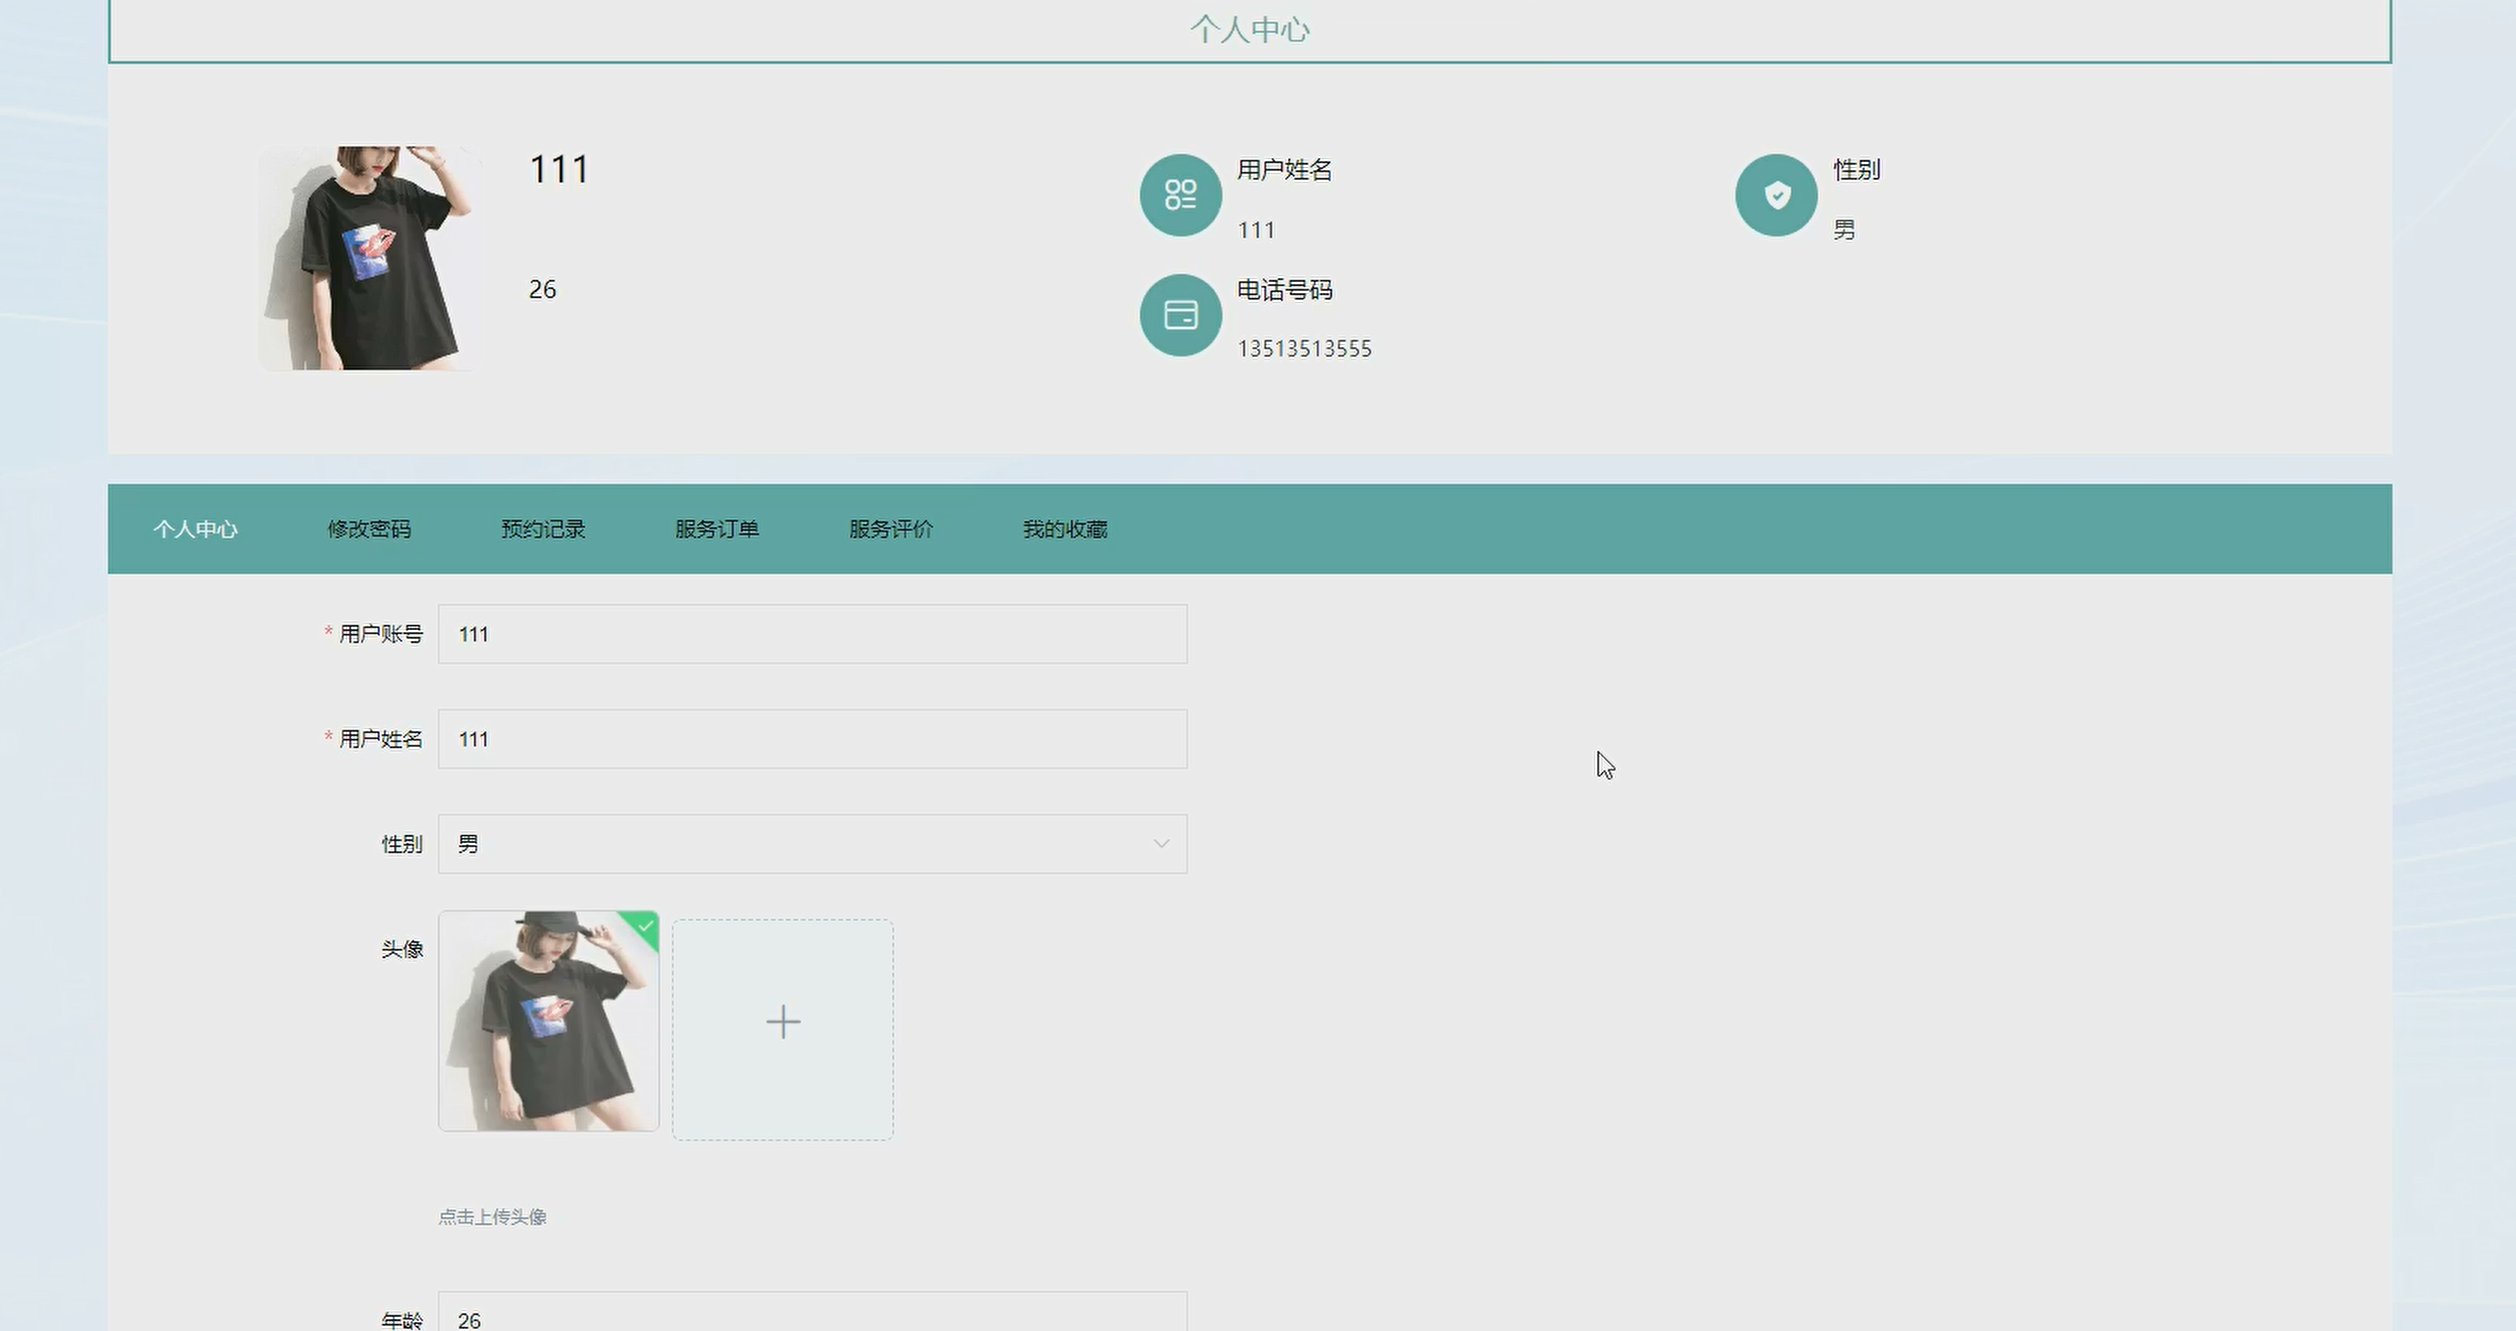Viewport: 2516px width, 1331px height.
Task: Click the plus icon to upload avatar
Action: tap(783, 1022)
